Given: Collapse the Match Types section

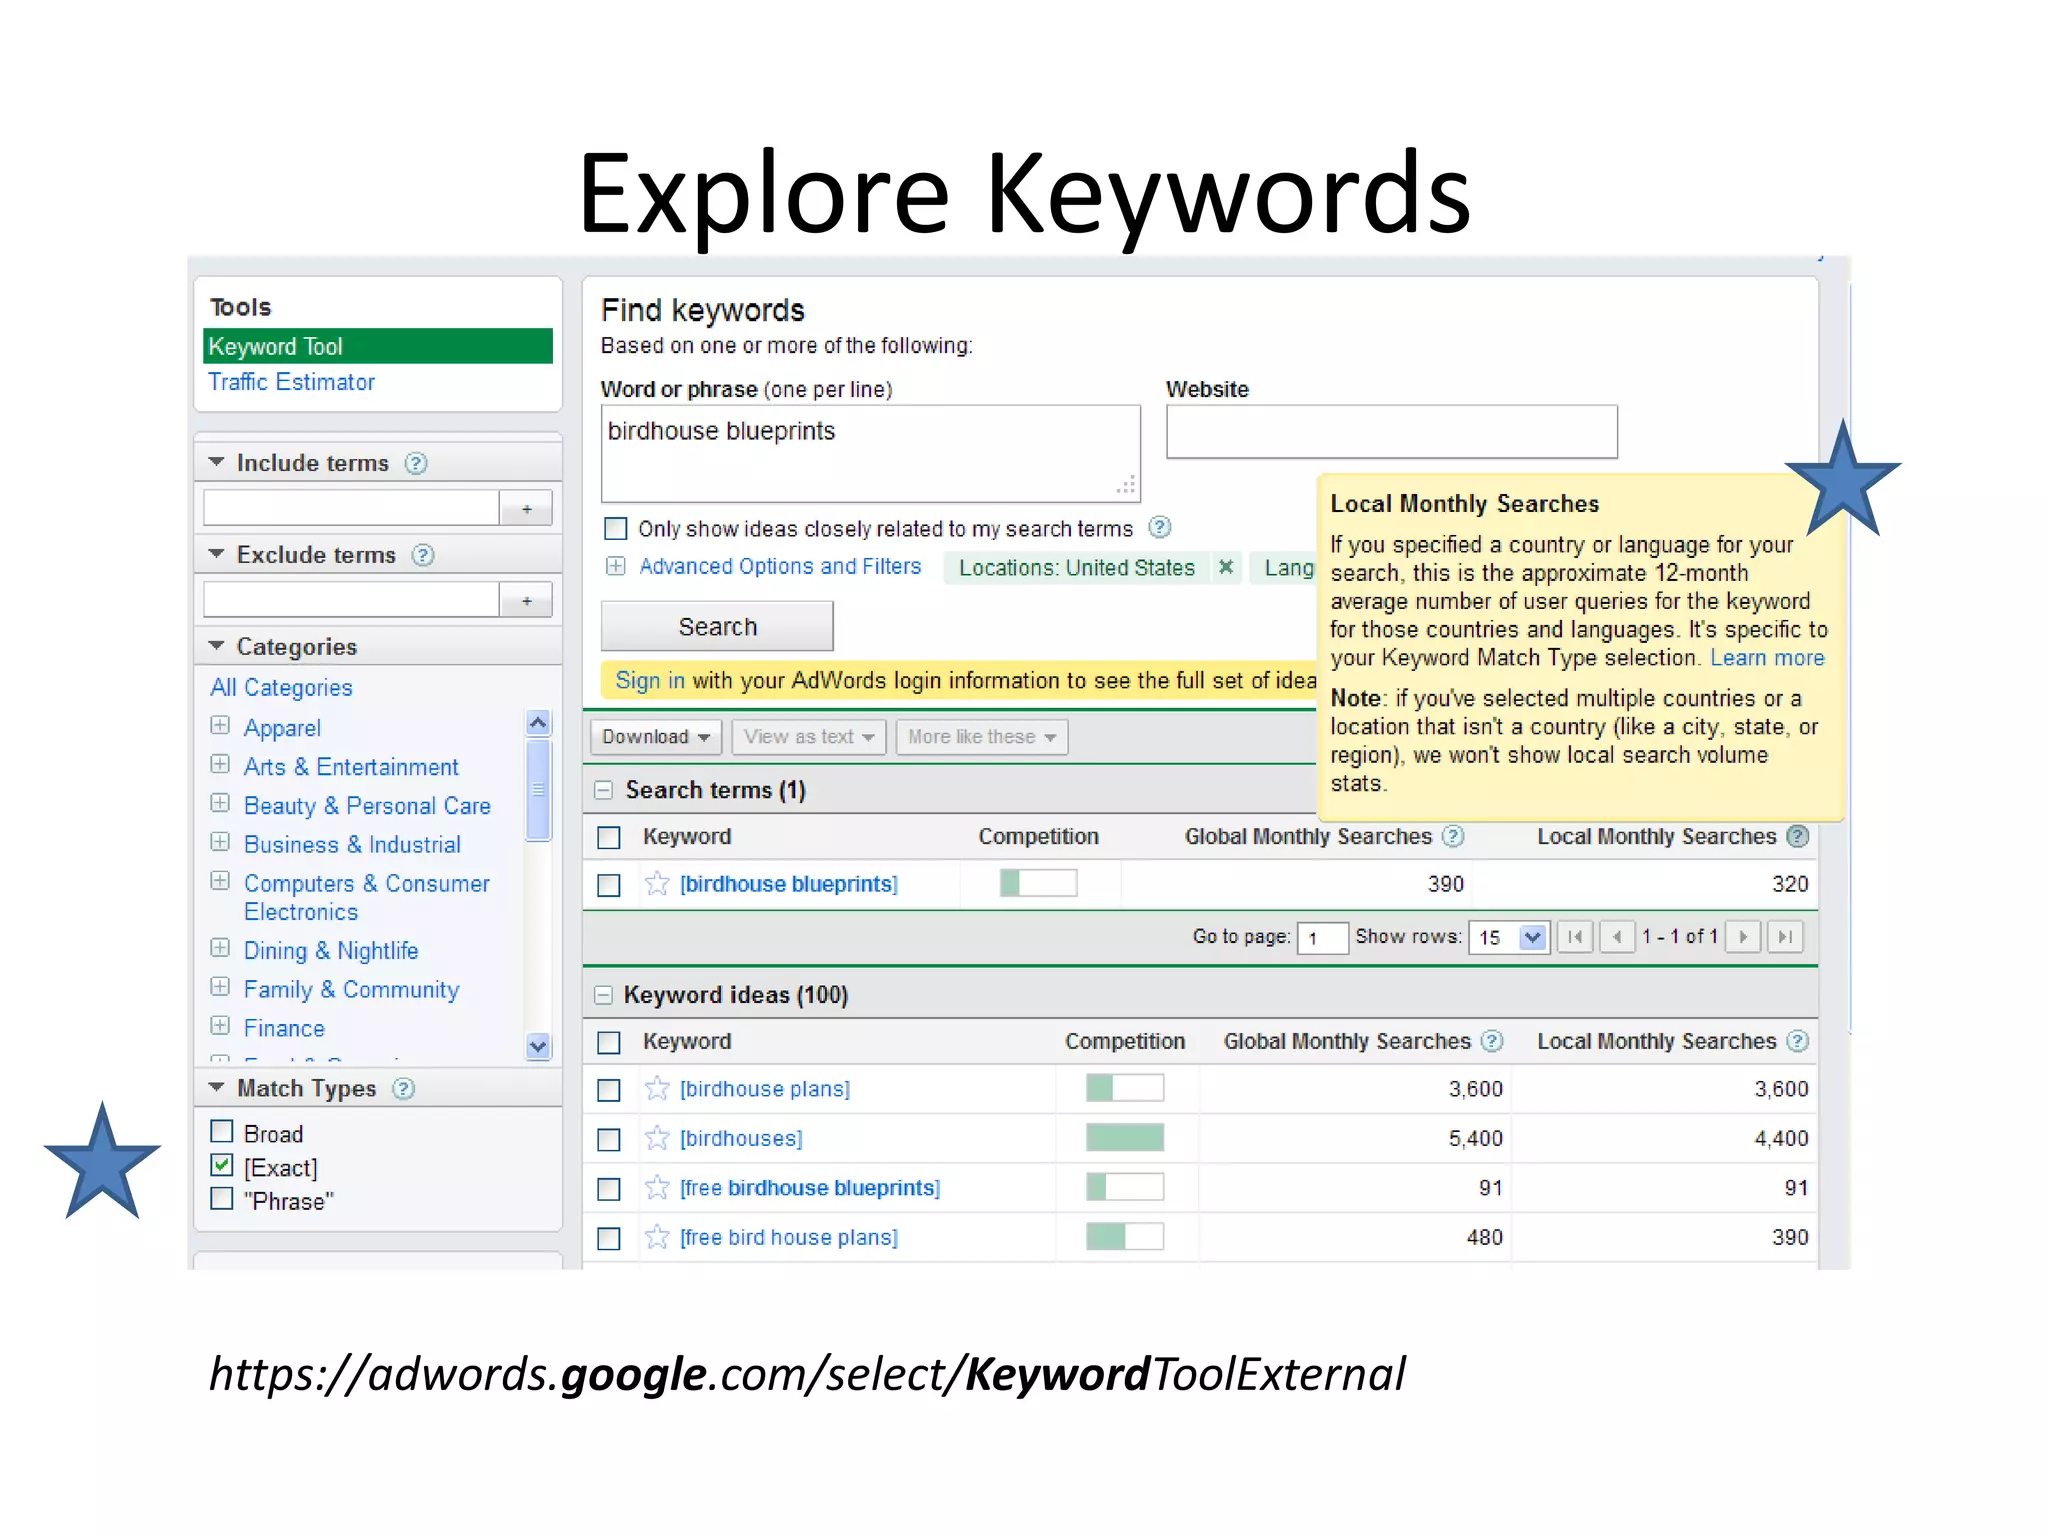Looking at the screenshot, I should 216,1087.
